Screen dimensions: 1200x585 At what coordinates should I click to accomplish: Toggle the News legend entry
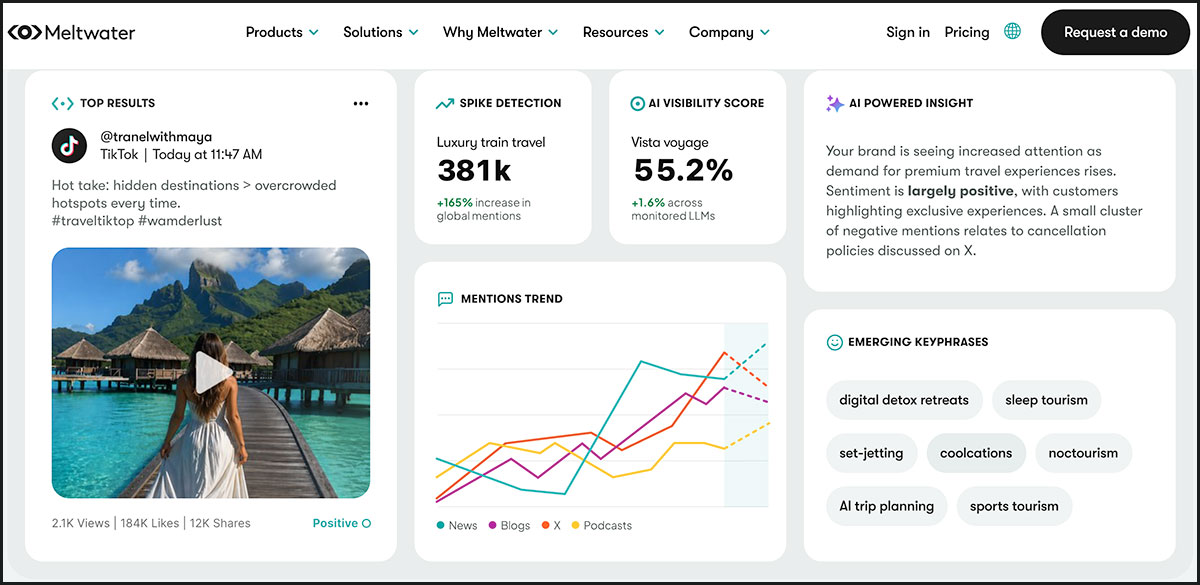click(x=457, y=525)
